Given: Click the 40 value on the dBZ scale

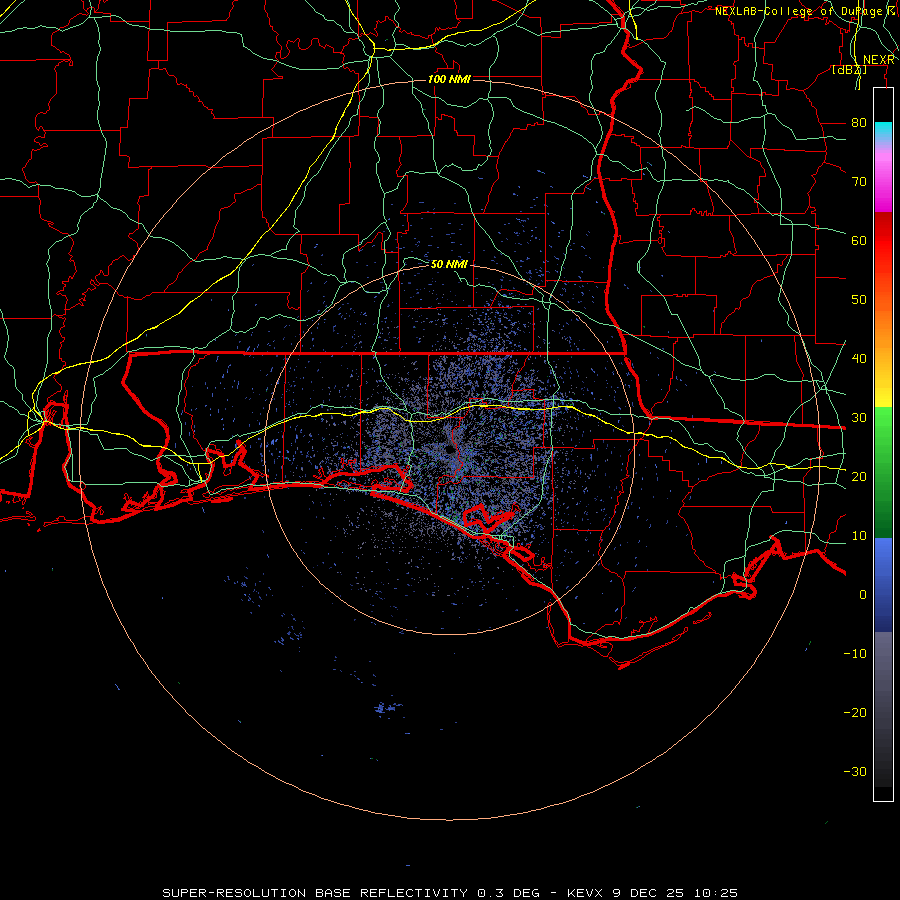Looking at the screenshot, I should coord(859,359).
